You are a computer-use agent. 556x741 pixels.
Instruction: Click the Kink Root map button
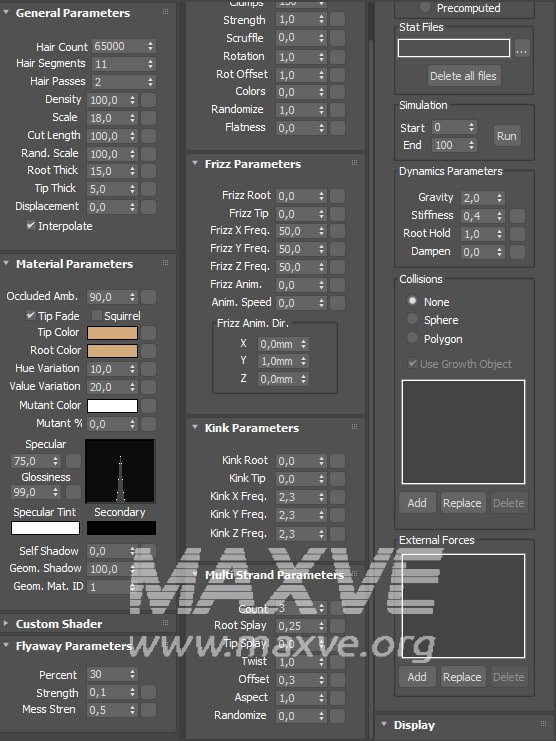click(x=337, y=461)
